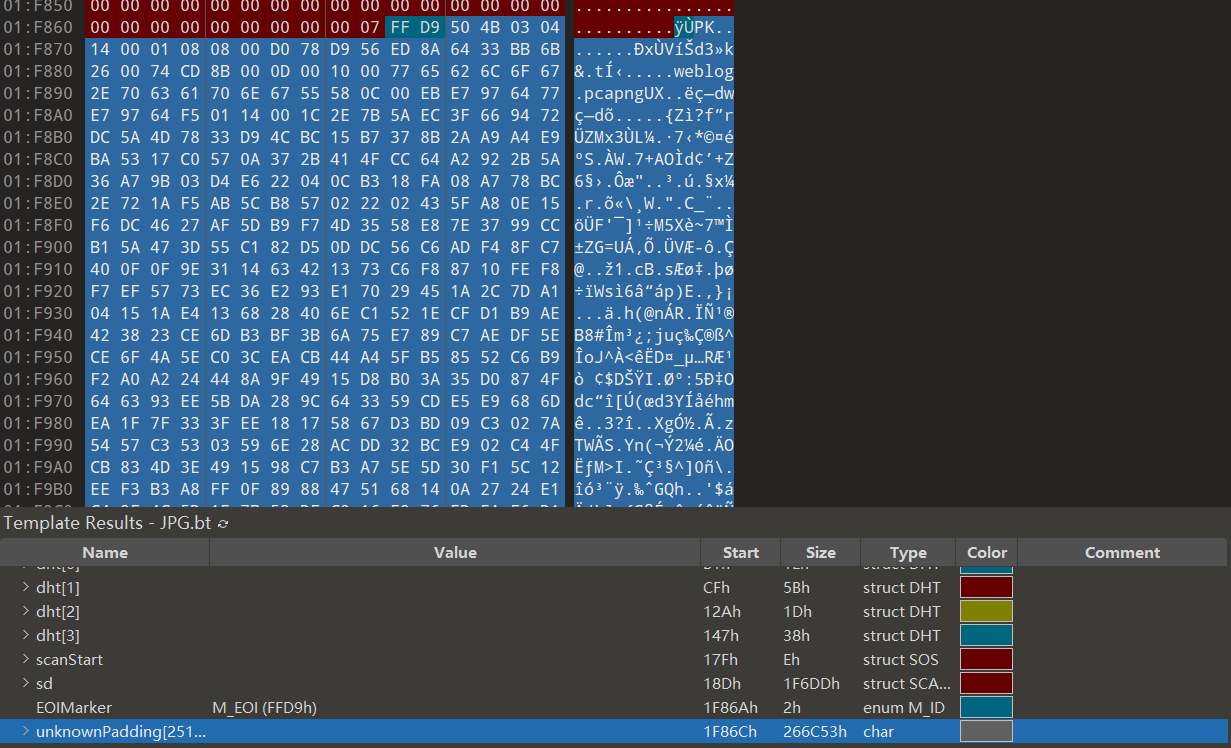Screen dimensions: 1231x748
Task: Expand the unknownPadding array row
Action: pos(26,732)
